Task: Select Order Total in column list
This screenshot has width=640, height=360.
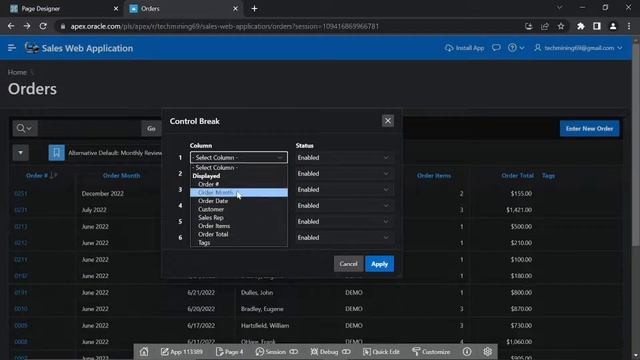Action: (239, 234)
